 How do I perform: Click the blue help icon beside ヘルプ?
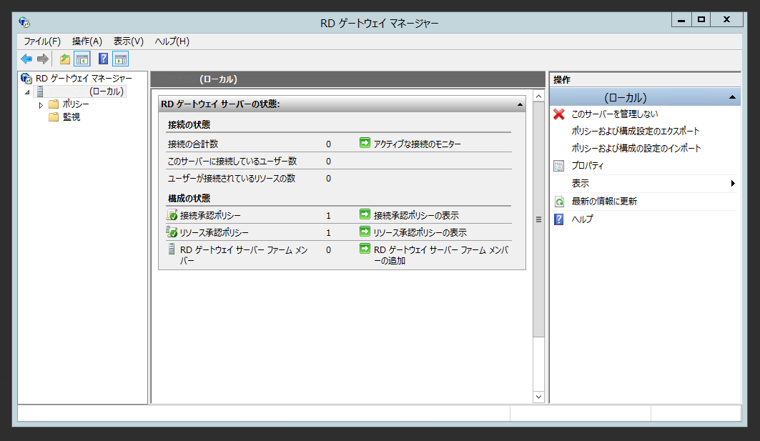(x=559, y=219)
